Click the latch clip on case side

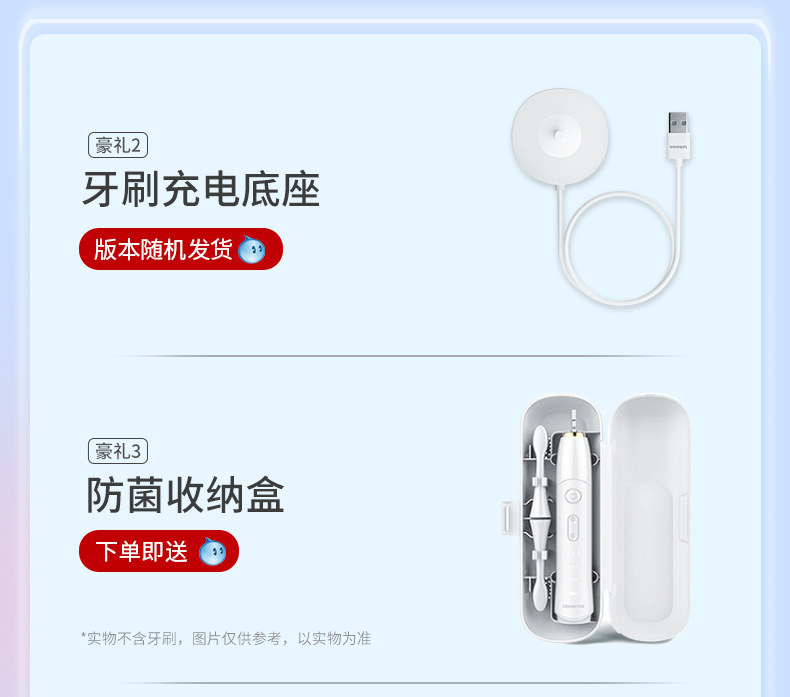click(x=507, y=518)
